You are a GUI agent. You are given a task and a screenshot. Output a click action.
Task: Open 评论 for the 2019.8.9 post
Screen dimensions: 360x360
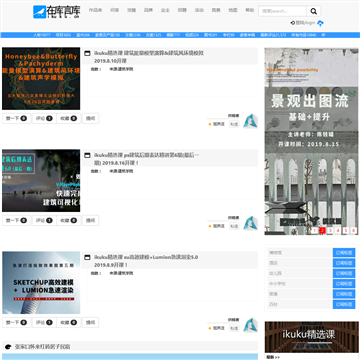(44, 322)
